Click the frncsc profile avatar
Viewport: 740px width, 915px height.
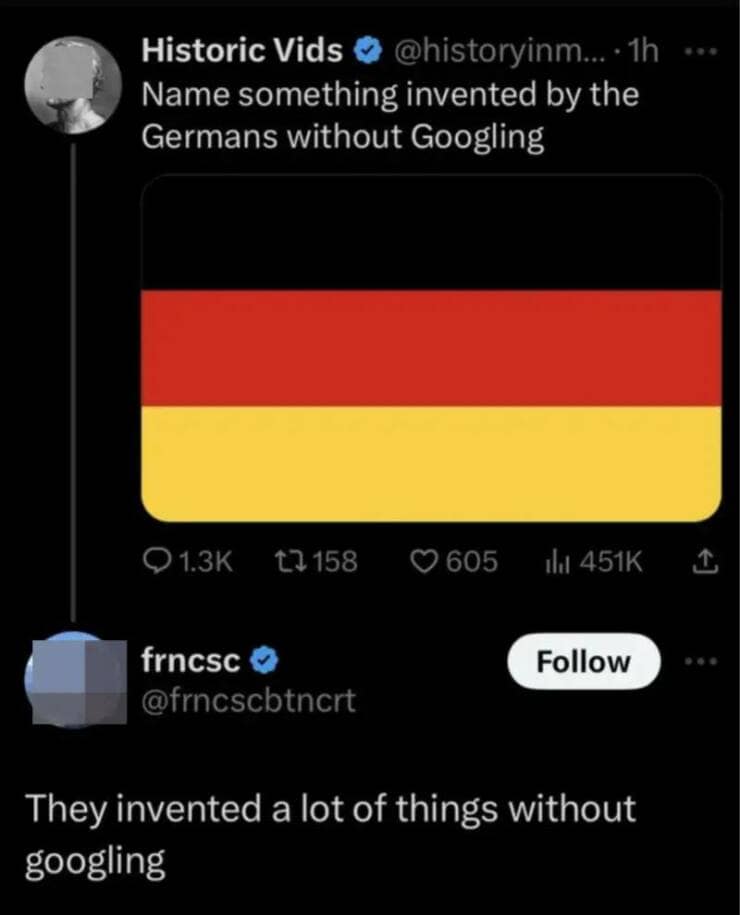click(74, 681)
